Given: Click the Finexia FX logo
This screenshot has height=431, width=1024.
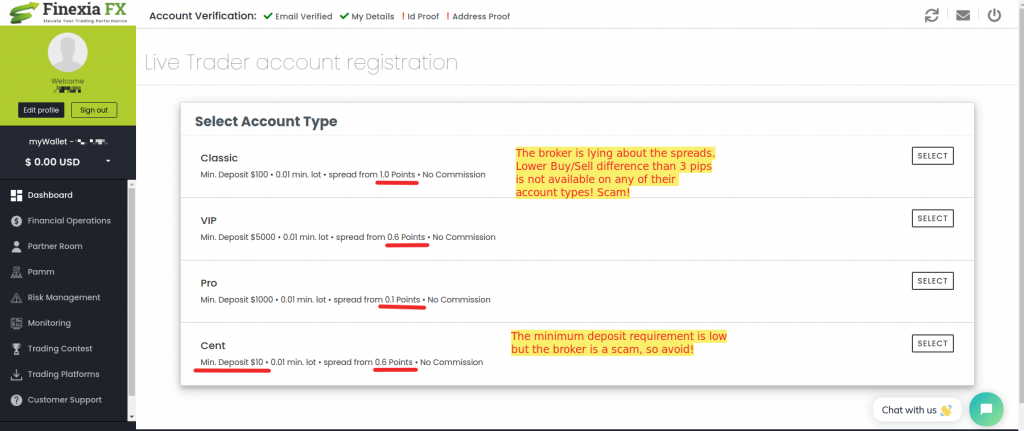Looking at the screenshot, I should (67, 13).
